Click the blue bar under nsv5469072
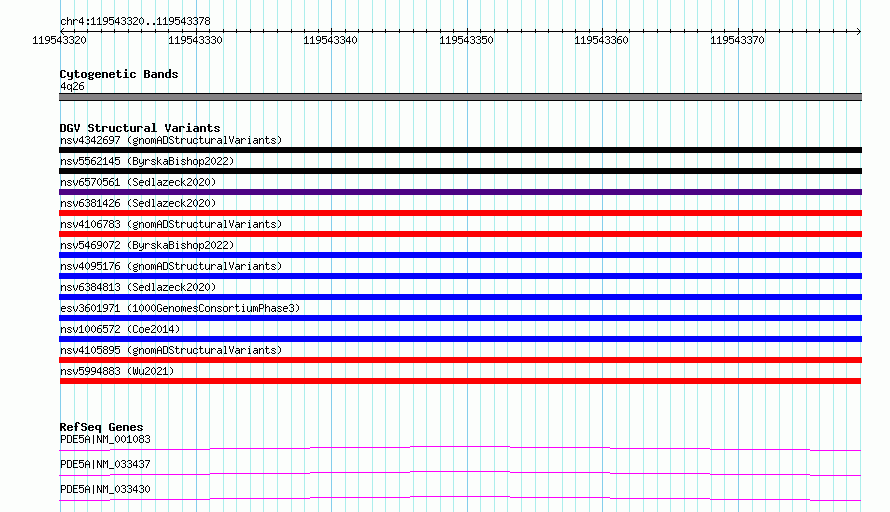Image resolution: width=890 pixels, height=512 pixels. point(460,255)
